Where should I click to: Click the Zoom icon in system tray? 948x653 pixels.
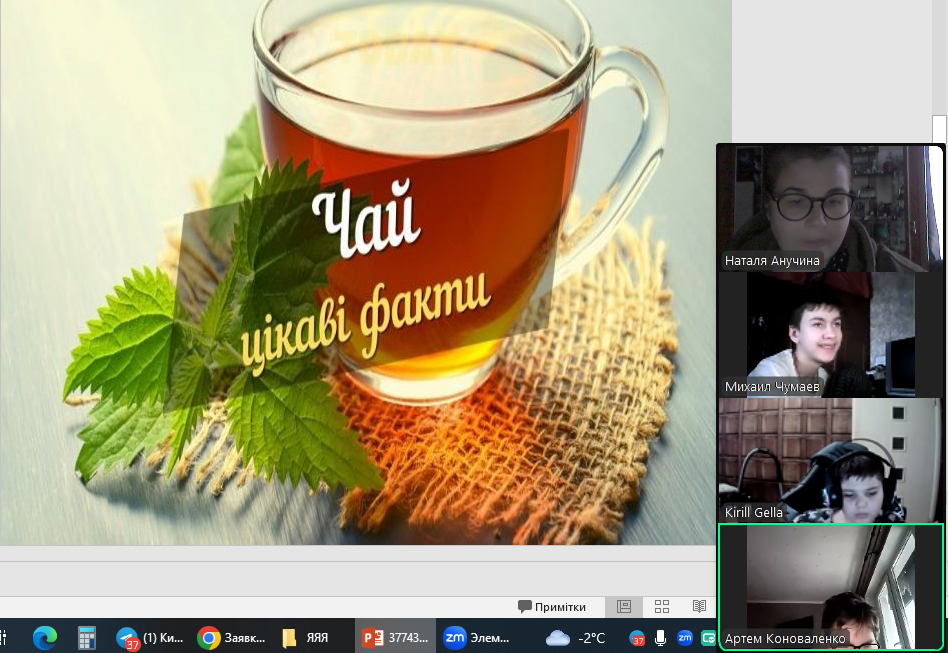[685, 637]
